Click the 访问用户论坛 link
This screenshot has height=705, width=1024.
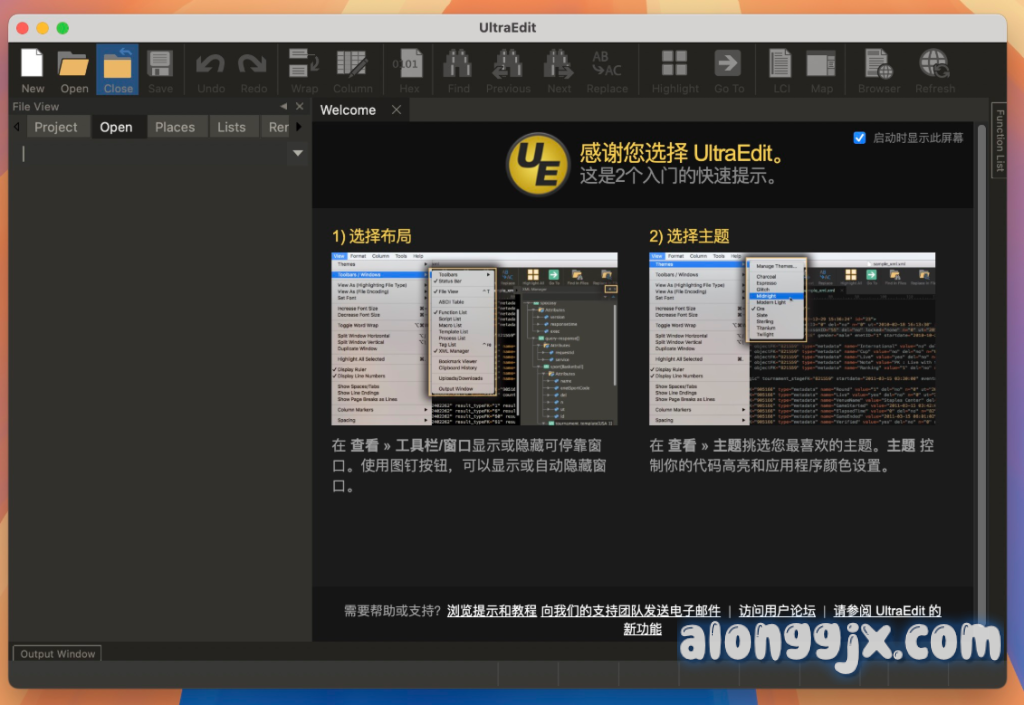[776, 611]
